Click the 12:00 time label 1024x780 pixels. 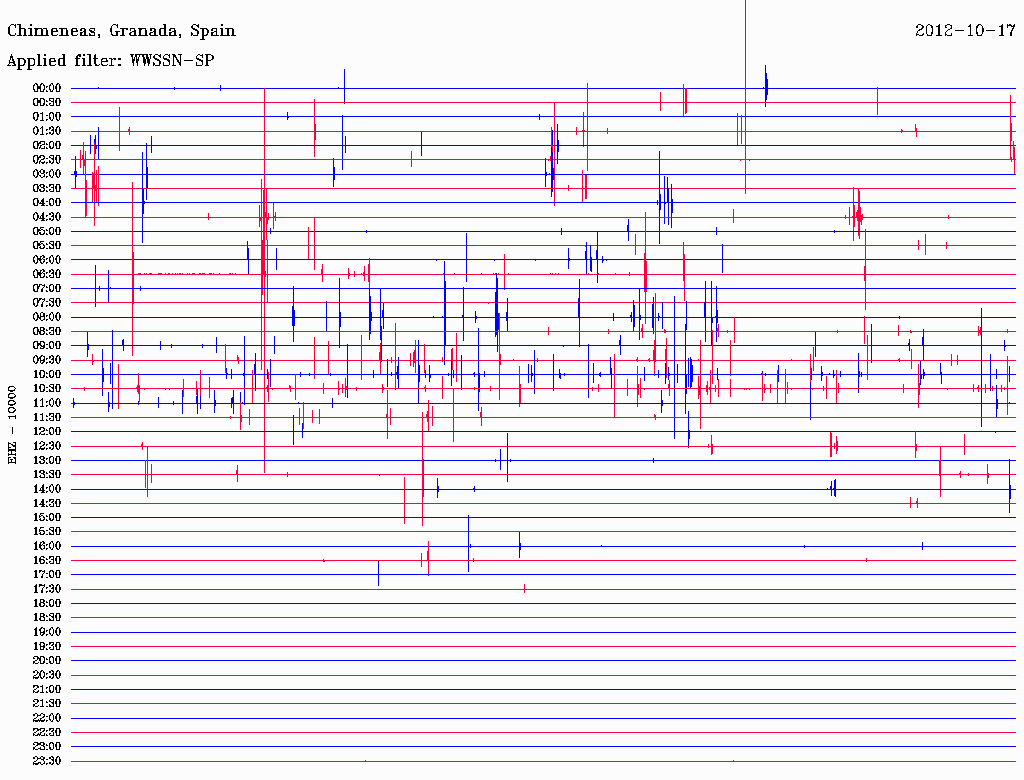coord(47,431)
